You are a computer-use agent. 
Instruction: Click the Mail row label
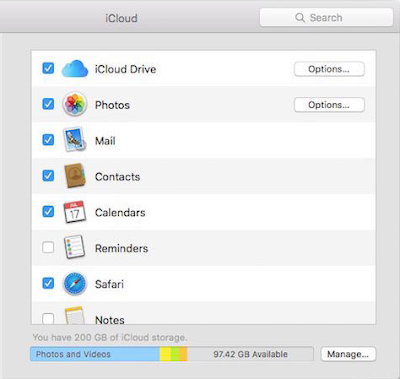[x=105, y=141]
